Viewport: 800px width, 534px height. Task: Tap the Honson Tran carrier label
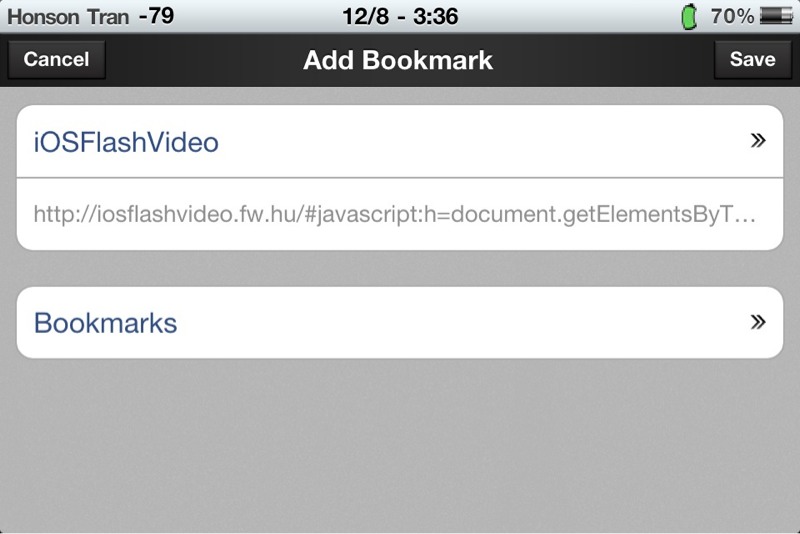coord(68,17)
